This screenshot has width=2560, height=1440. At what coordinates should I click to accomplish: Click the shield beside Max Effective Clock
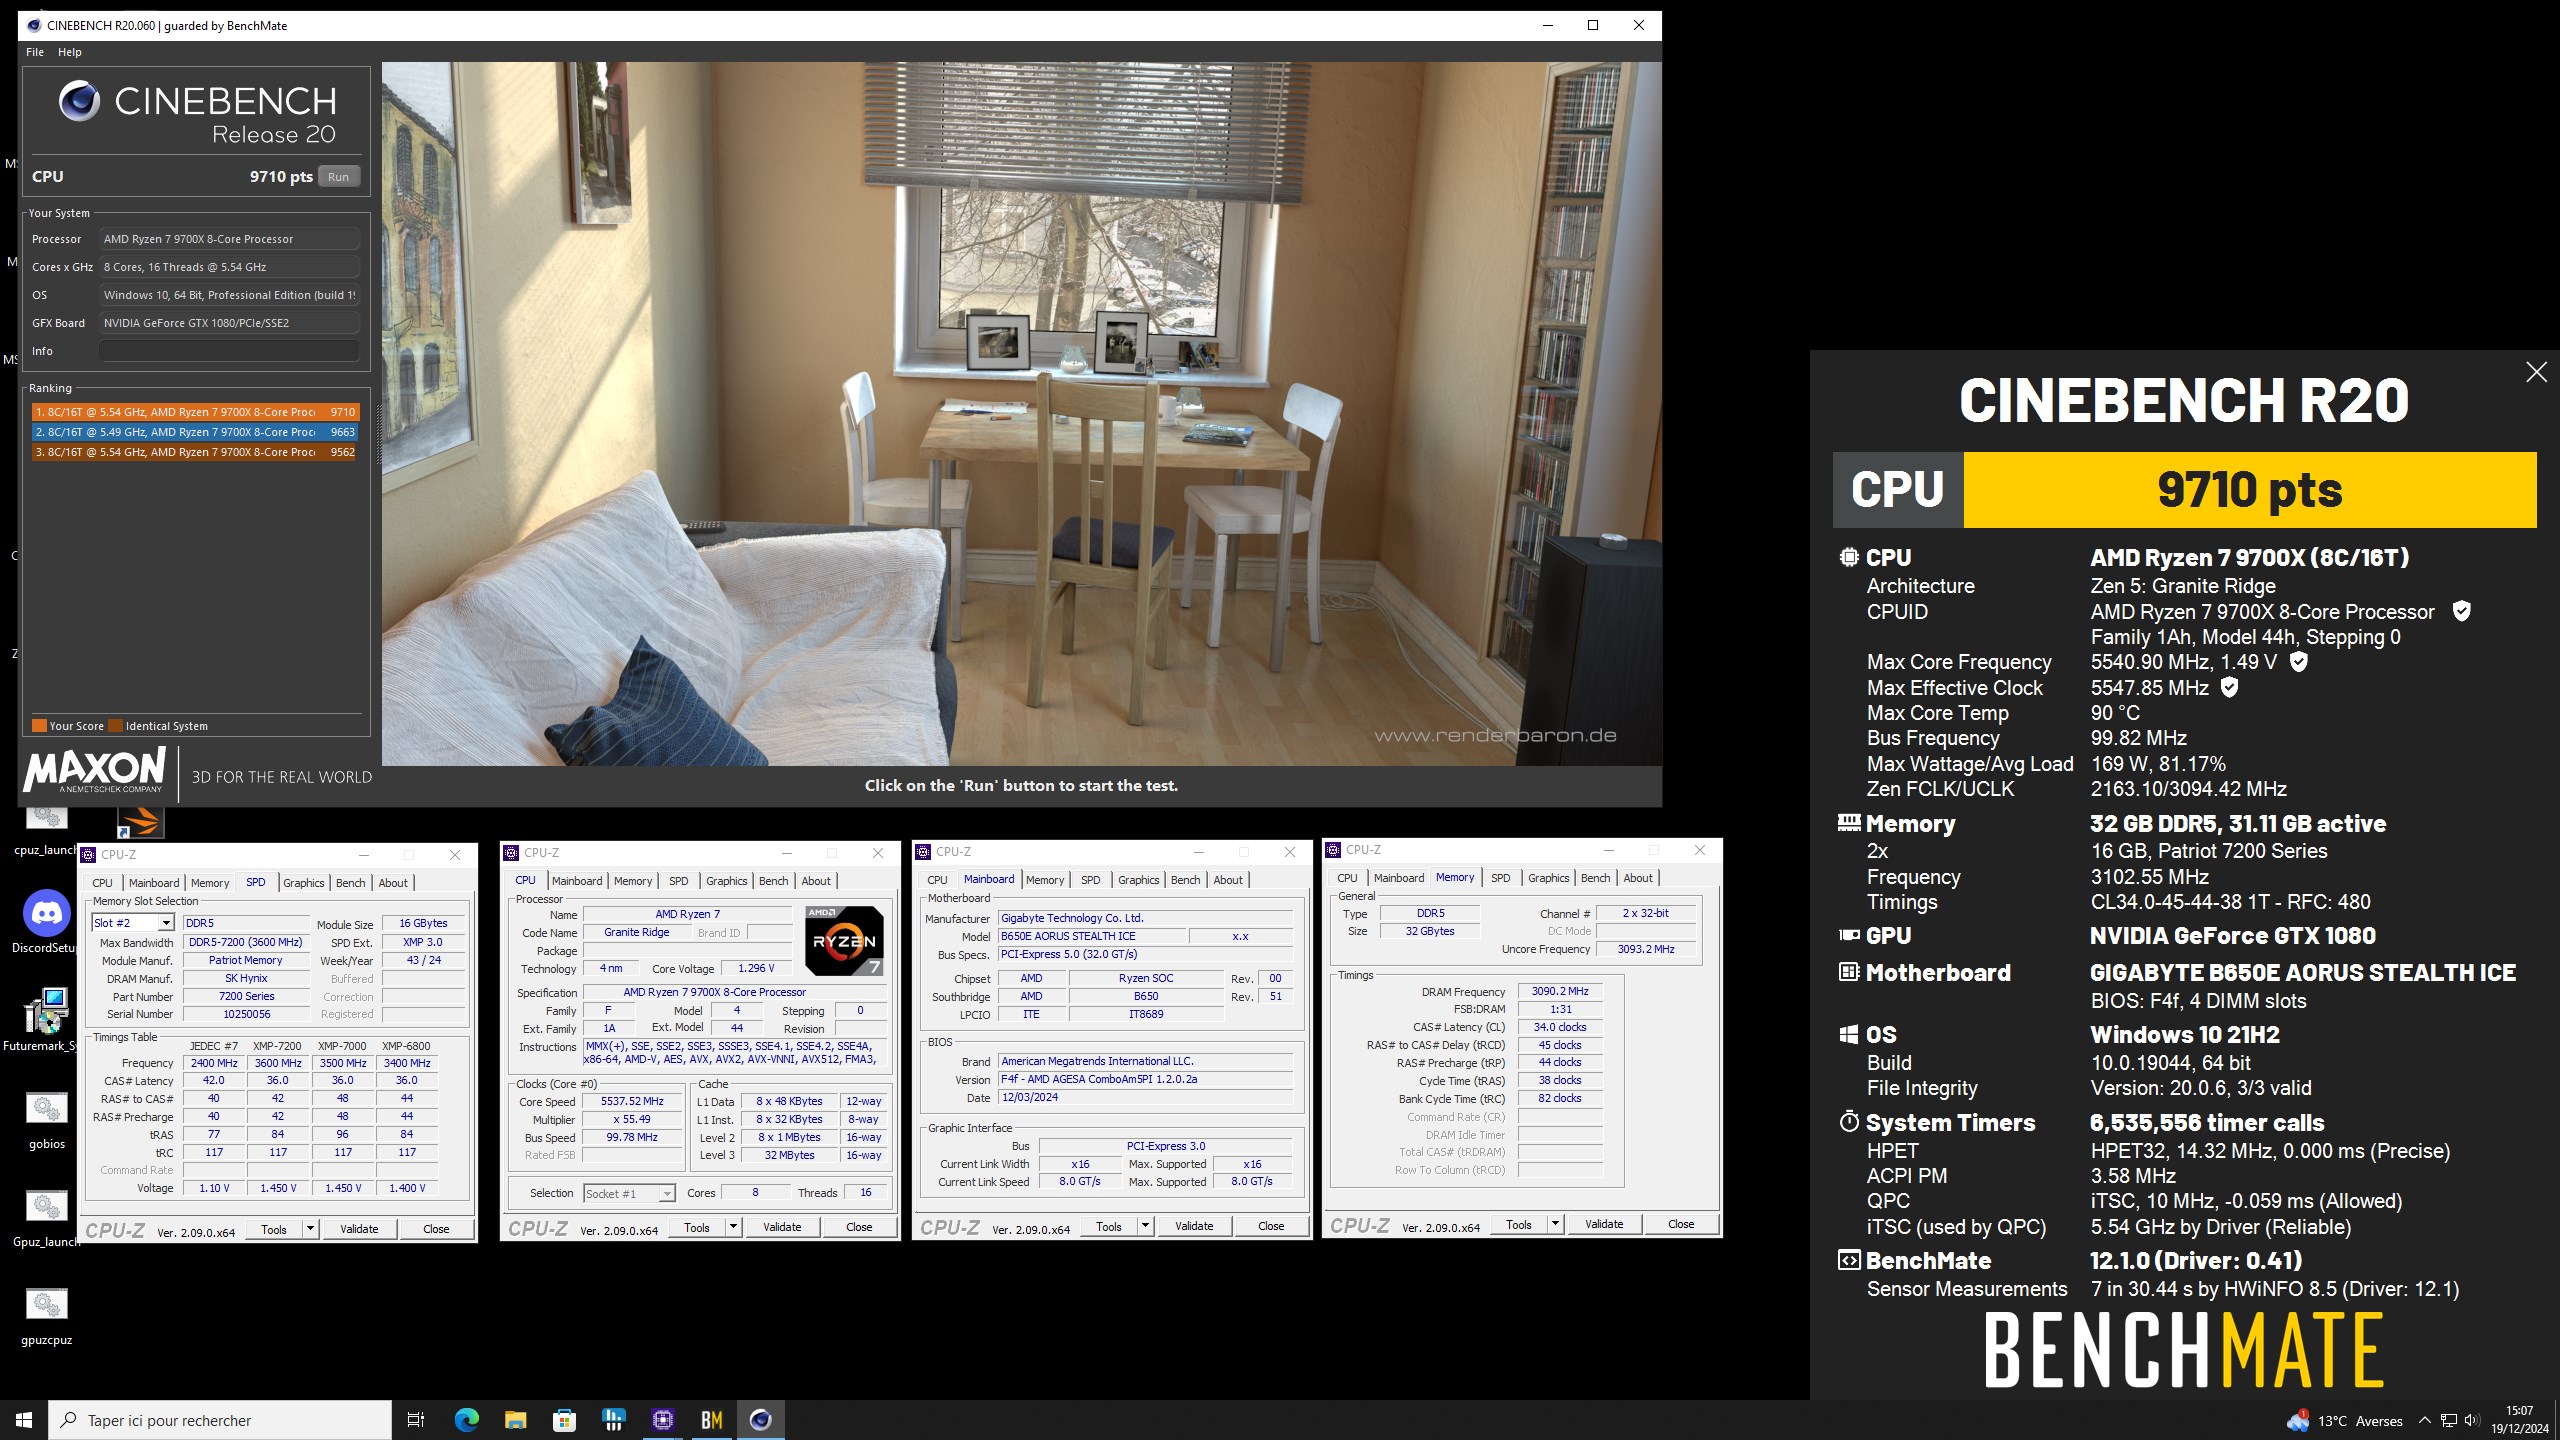pyautogui.click(x=2229, y=687)
